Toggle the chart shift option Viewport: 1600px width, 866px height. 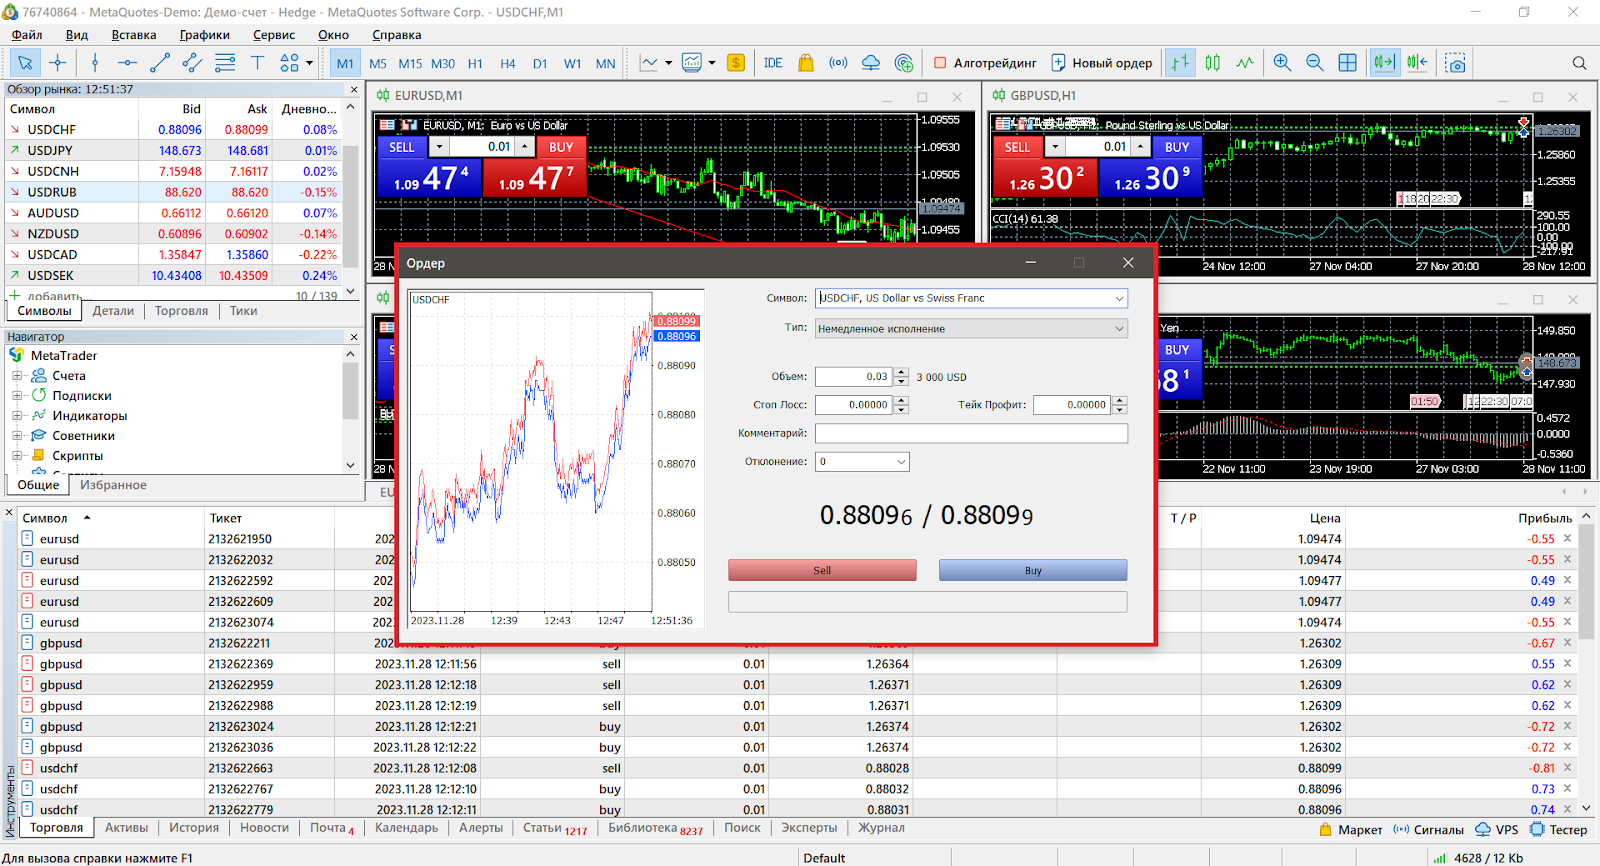click(x=1417, y=63)
